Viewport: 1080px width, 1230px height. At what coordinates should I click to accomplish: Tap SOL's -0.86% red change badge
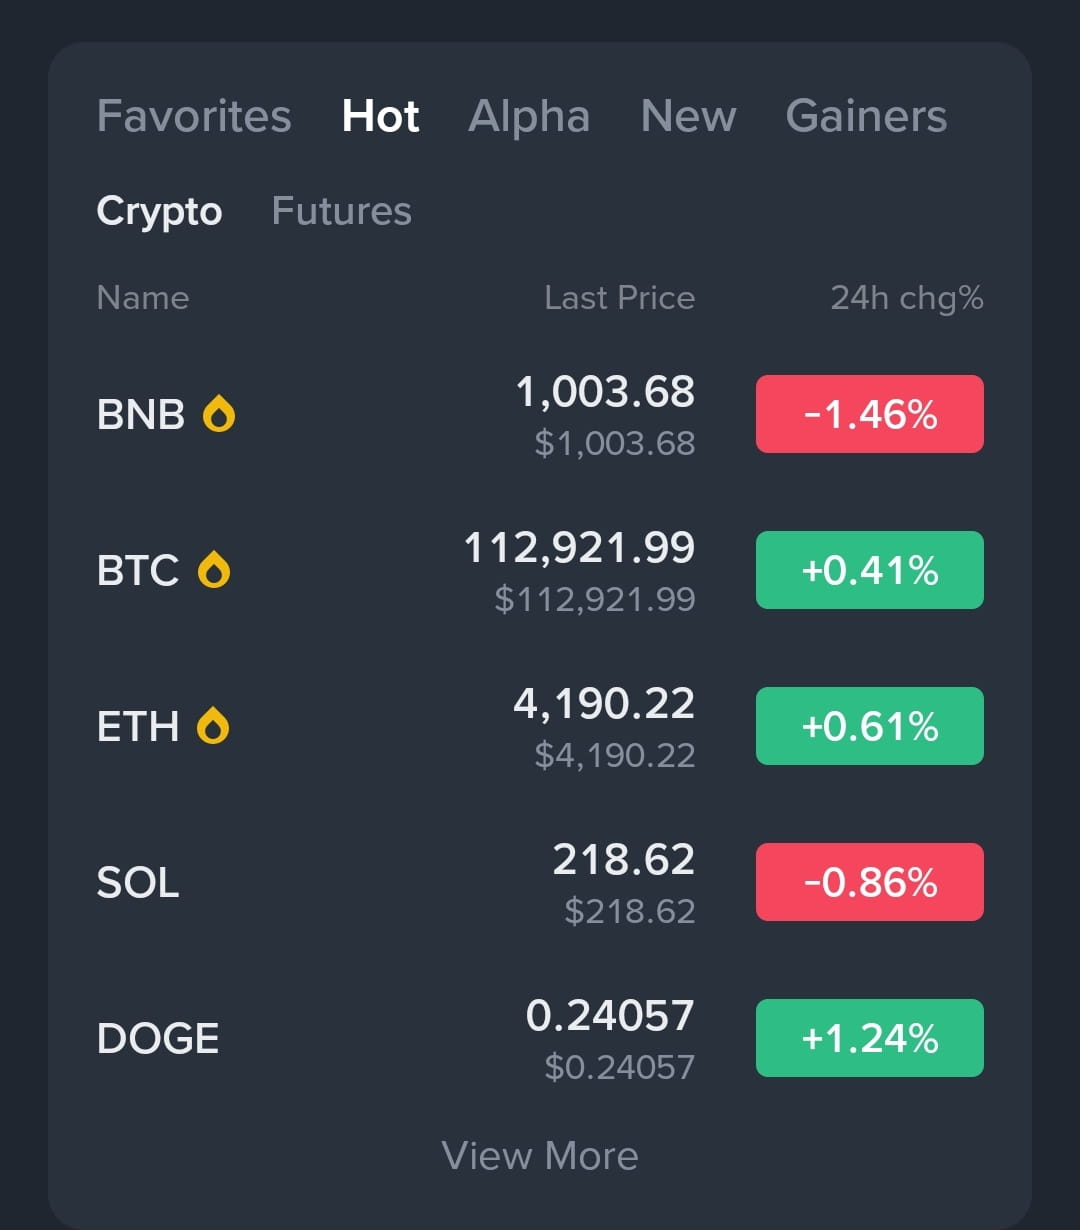pos(870,882)
